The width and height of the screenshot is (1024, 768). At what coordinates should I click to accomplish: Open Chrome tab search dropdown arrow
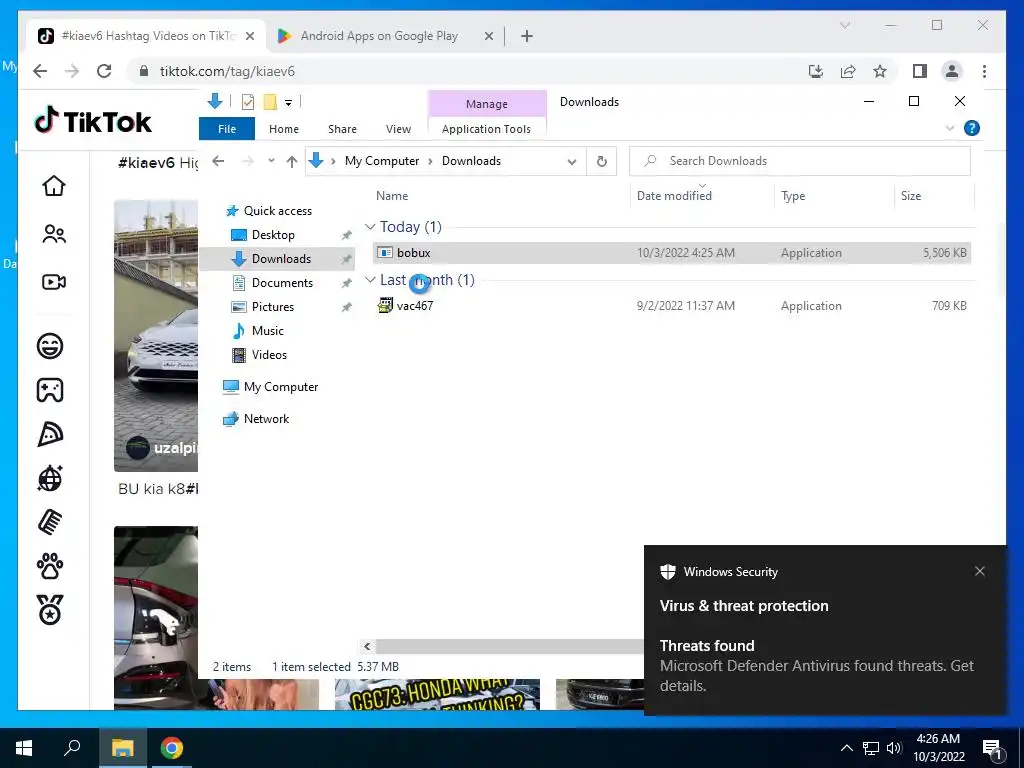(x=844, y=25)
